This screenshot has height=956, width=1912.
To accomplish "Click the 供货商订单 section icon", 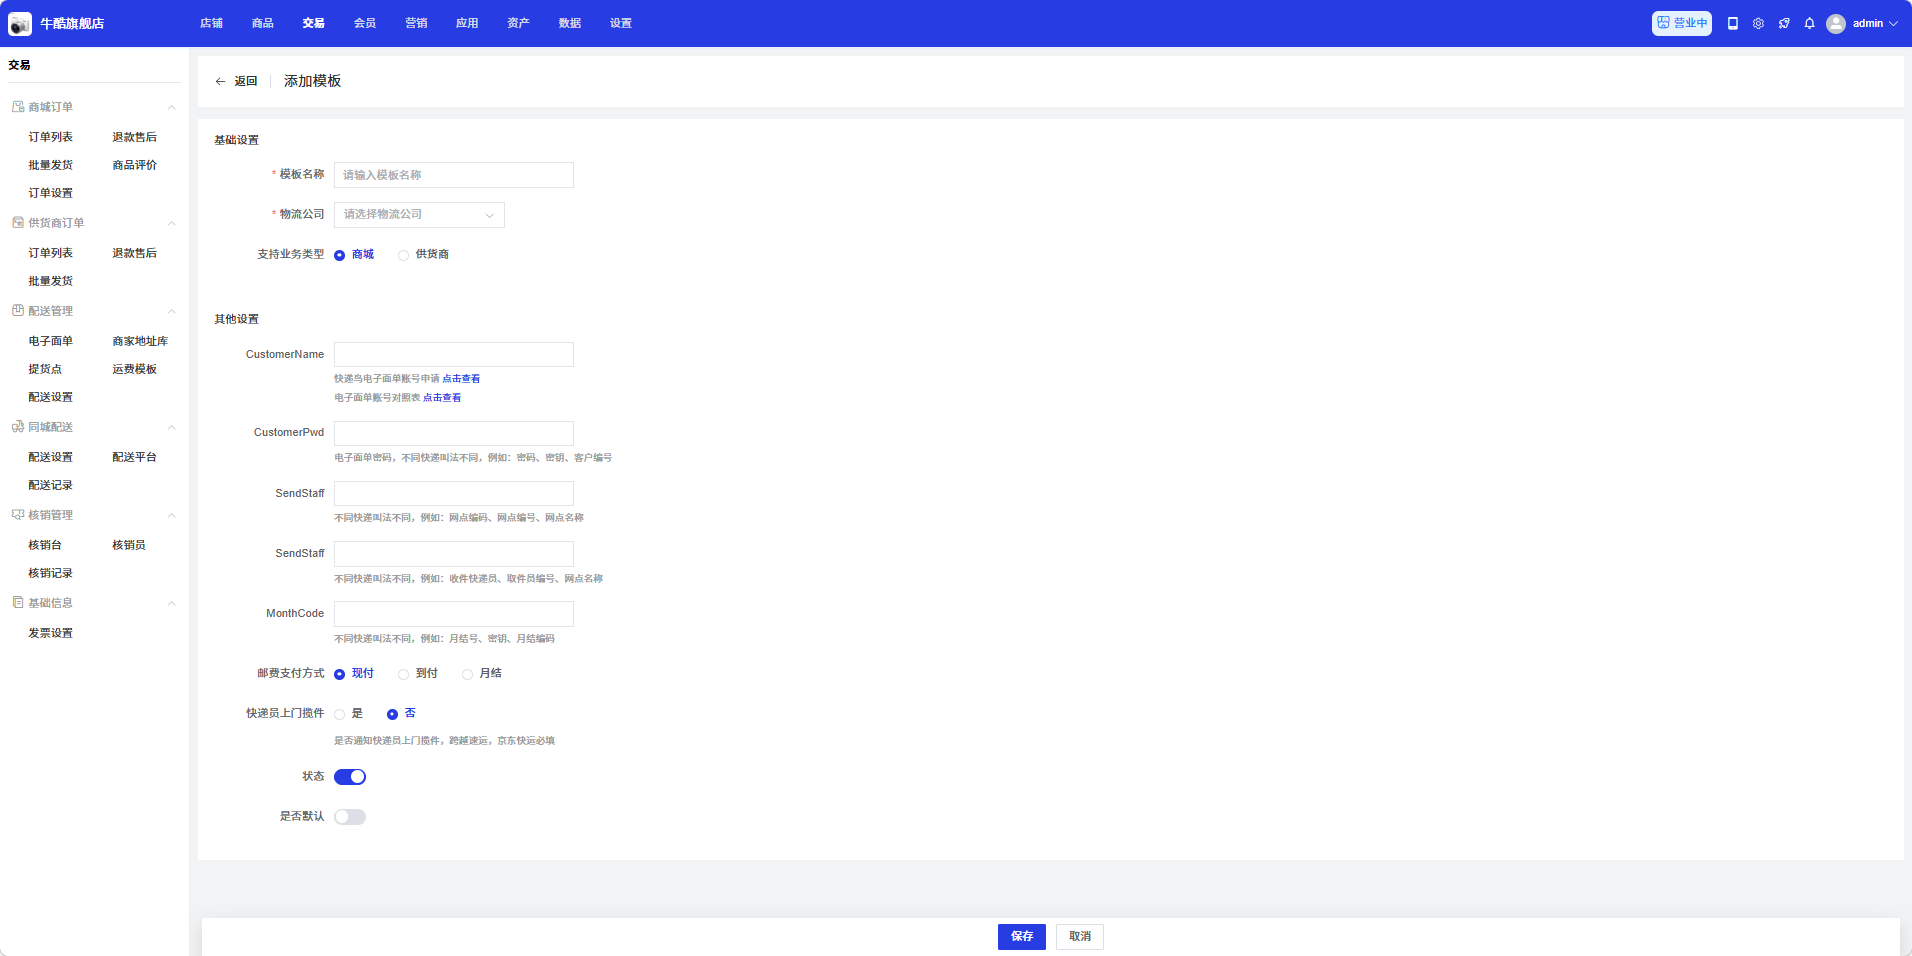I will coord(18,223).
